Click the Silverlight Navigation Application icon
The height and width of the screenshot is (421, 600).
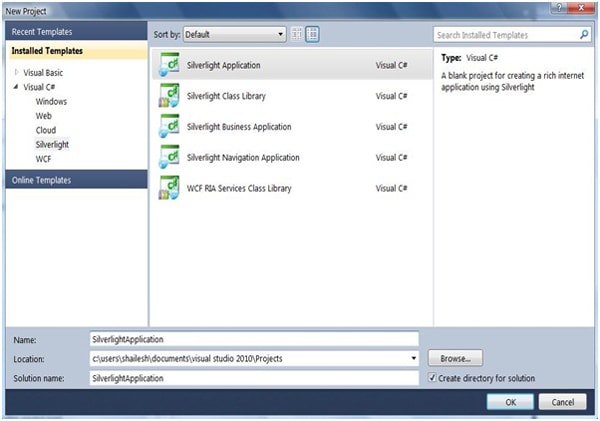click(x=169, y=157)
